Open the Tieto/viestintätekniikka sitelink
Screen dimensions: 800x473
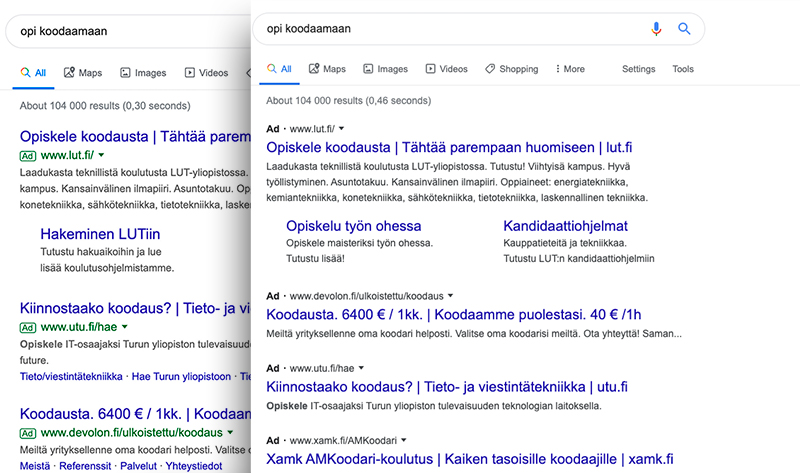click(71, 377)
